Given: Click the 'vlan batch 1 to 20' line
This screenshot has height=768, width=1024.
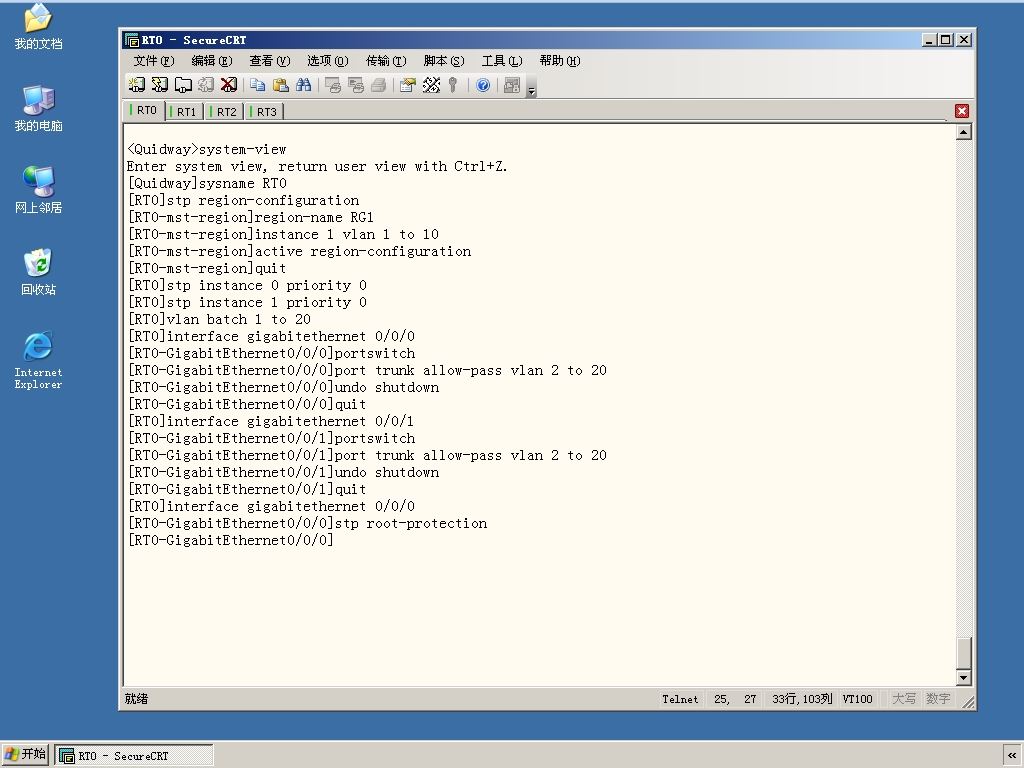Looking at the screenshot, I should click(x=219, y=319).
